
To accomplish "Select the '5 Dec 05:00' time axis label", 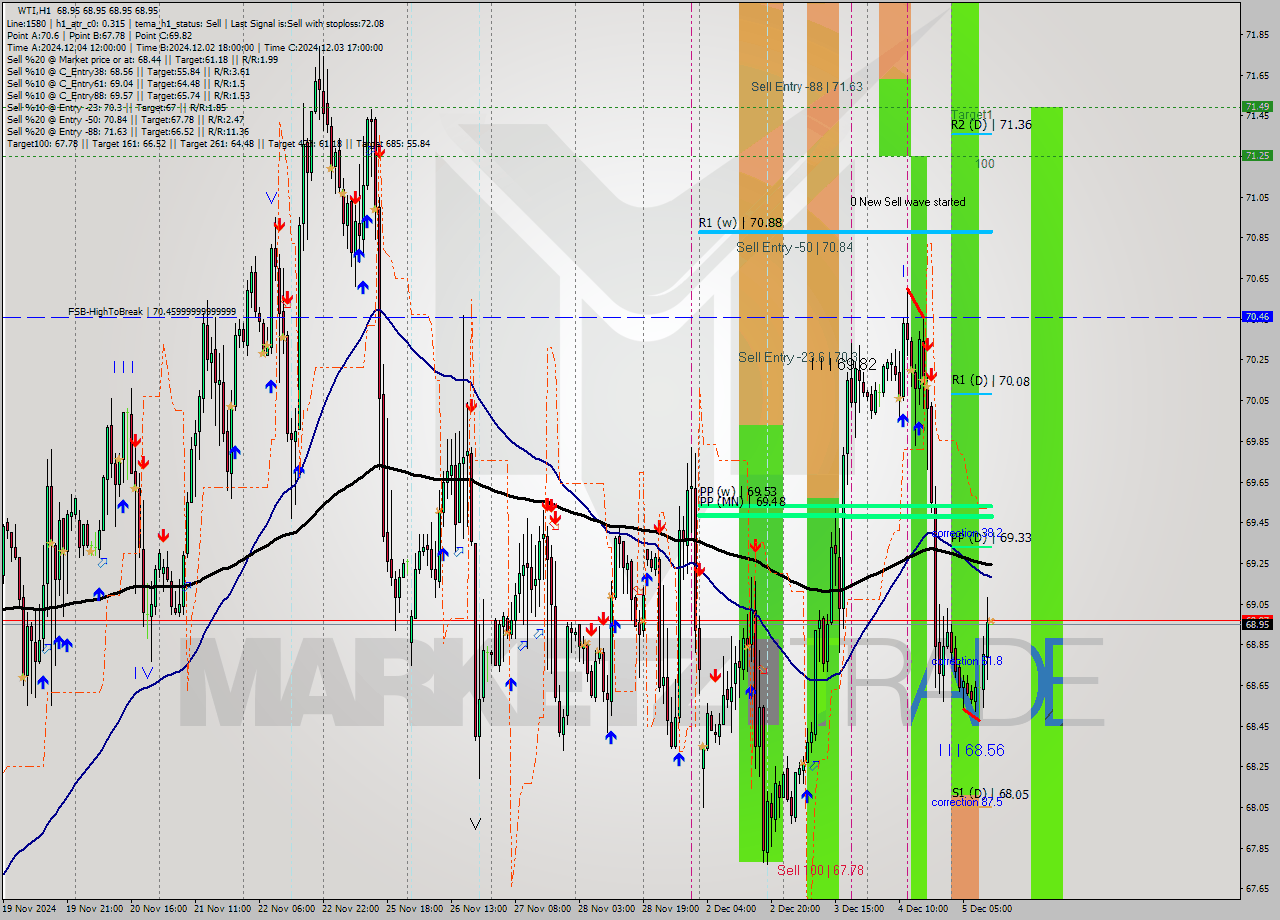I will (x=987, y=909).
